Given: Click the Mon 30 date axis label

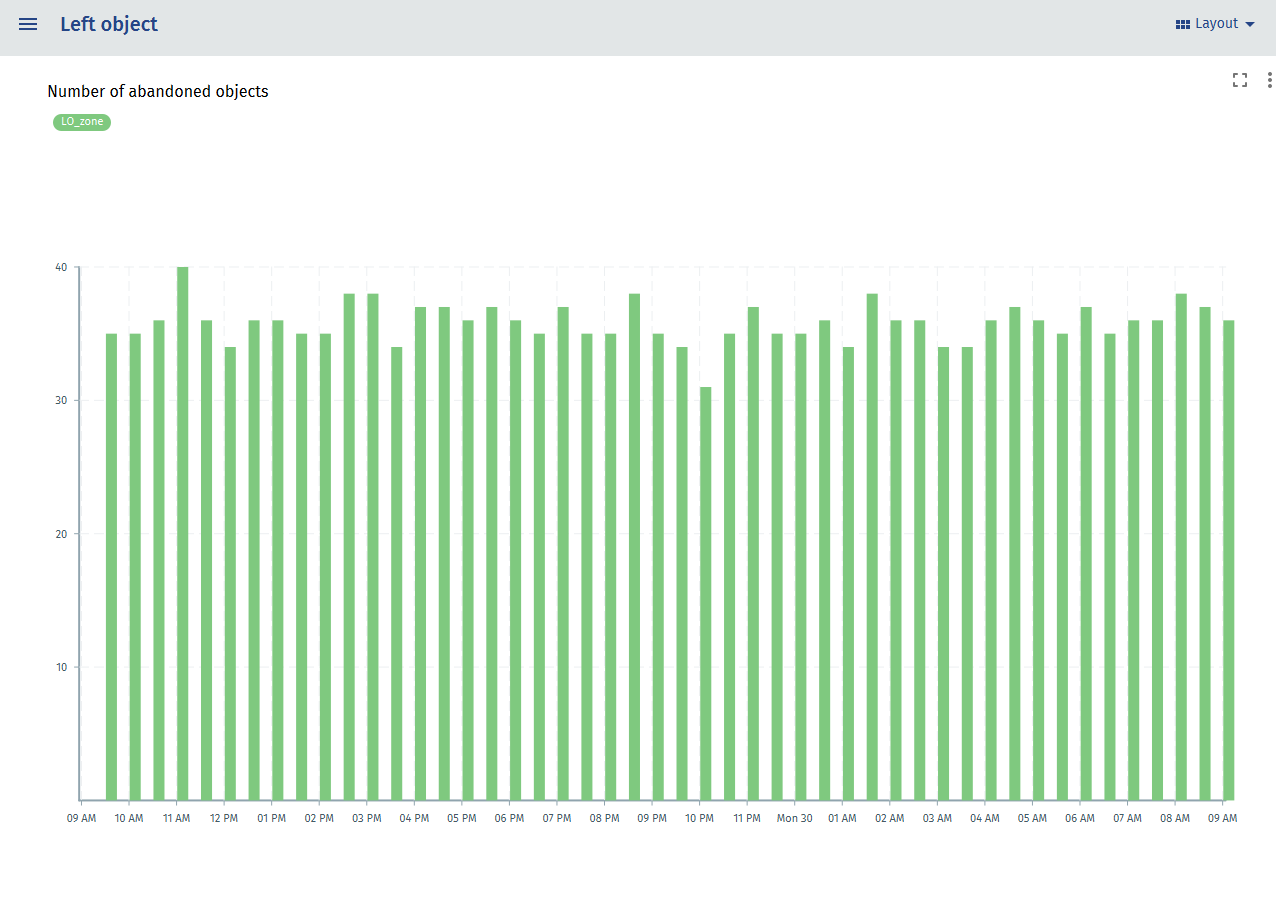Looking at the screenshot, I should (x=794, y=818).
